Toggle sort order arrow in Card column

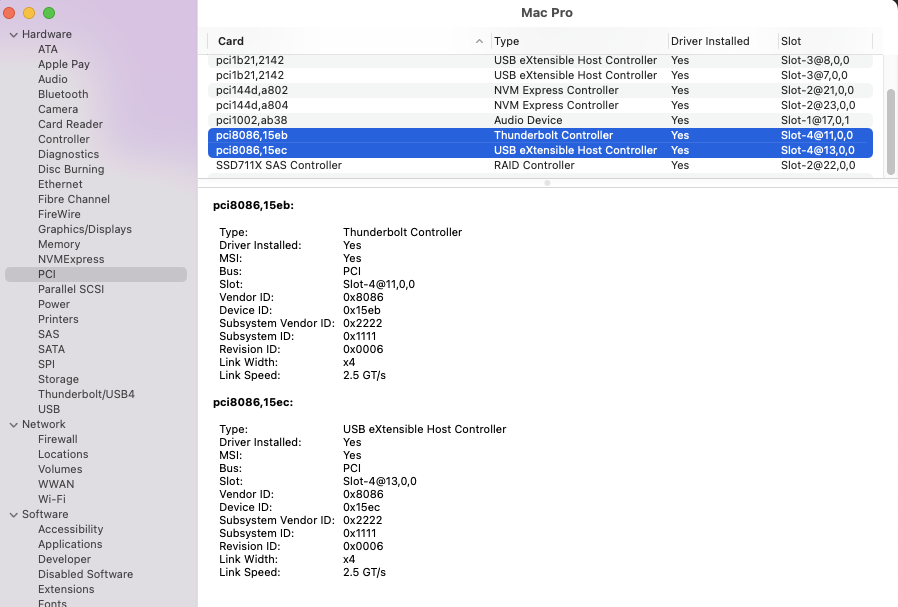pyautogui.click(x=479, y=41)
